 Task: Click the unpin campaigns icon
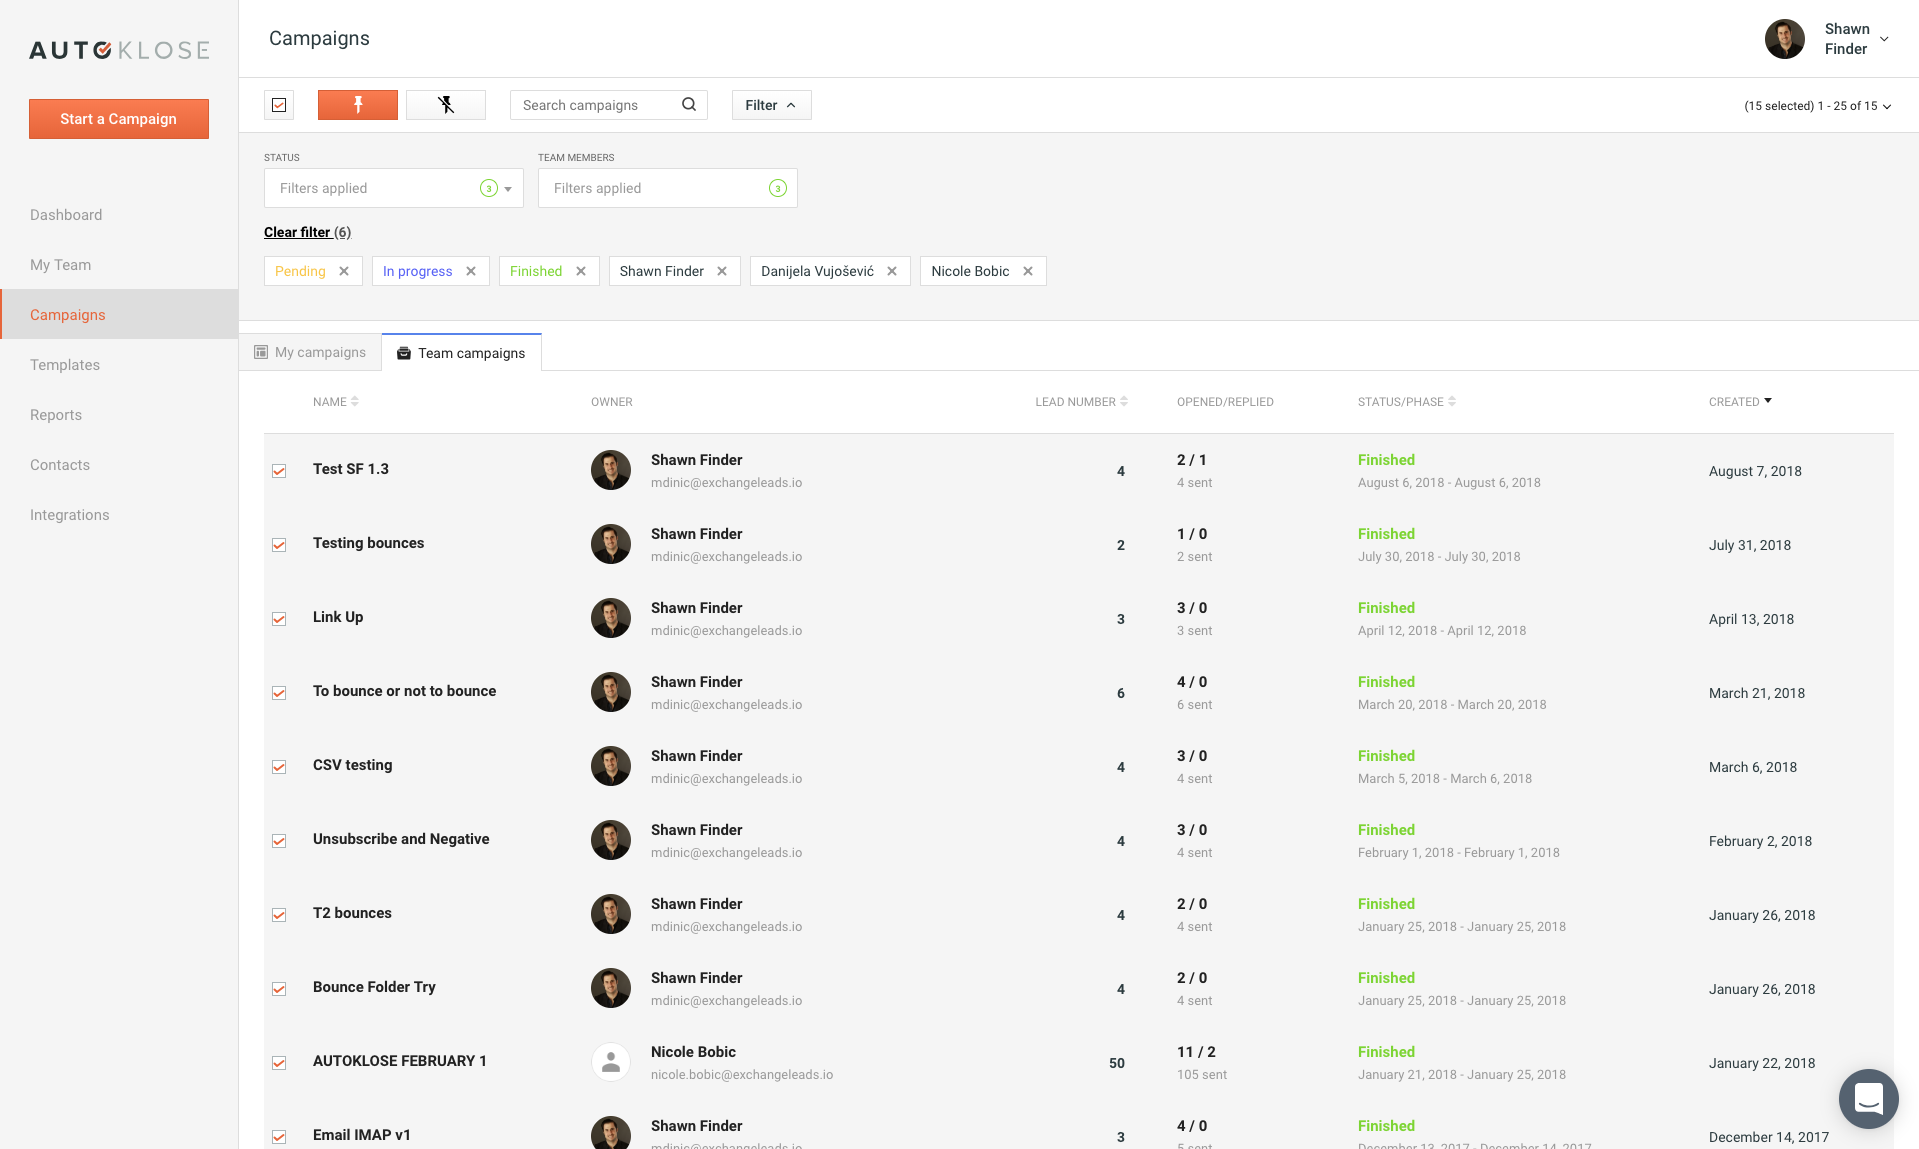tap(446, 105)
